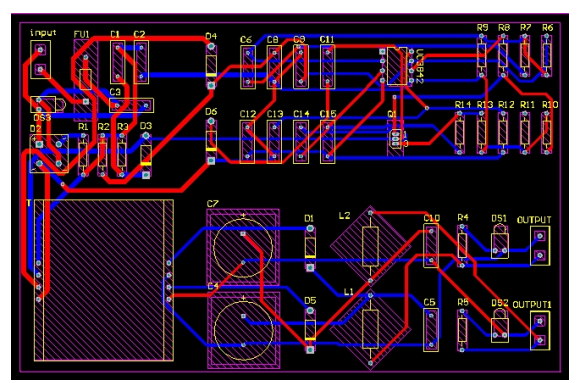
Task: Select the C4 electrolytic capacitor footprint
Action: (243, 331)
